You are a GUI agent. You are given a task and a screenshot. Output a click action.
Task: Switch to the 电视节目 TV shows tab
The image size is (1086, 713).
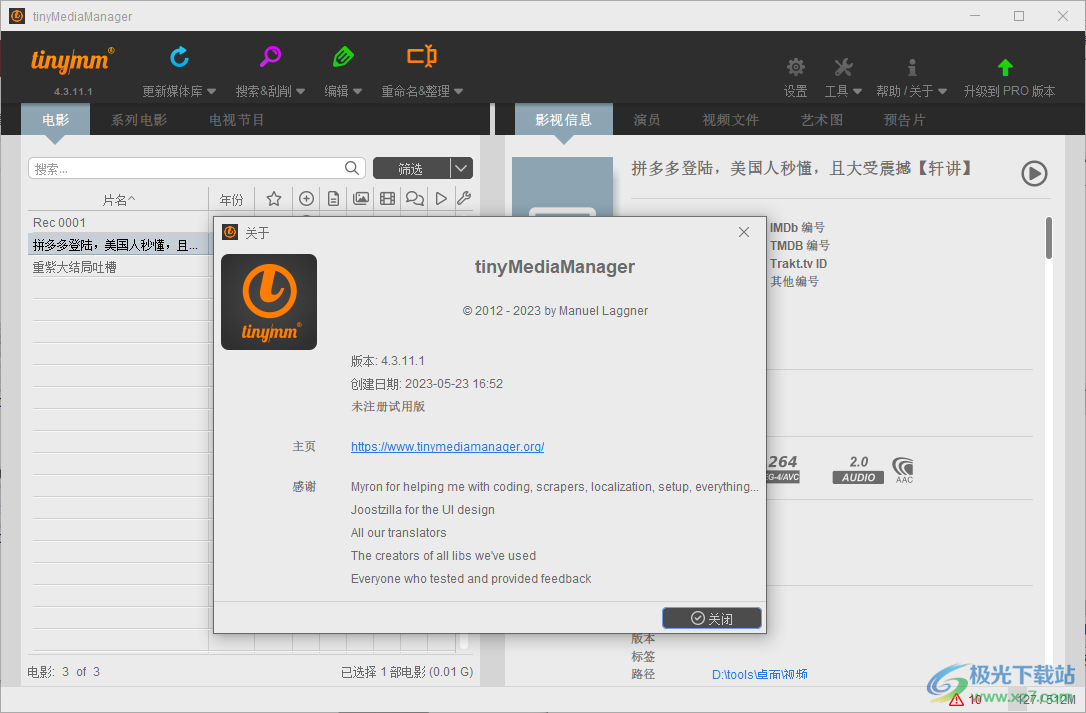pos(237,120)
